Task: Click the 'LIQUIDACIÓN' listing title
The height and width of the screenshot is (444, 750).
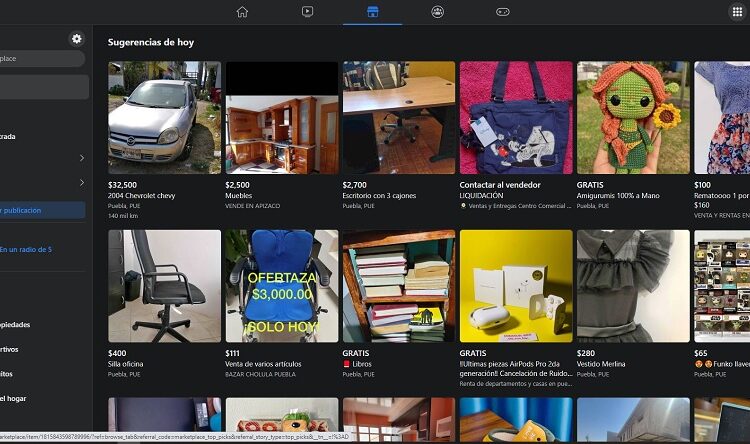Action: 481,195
